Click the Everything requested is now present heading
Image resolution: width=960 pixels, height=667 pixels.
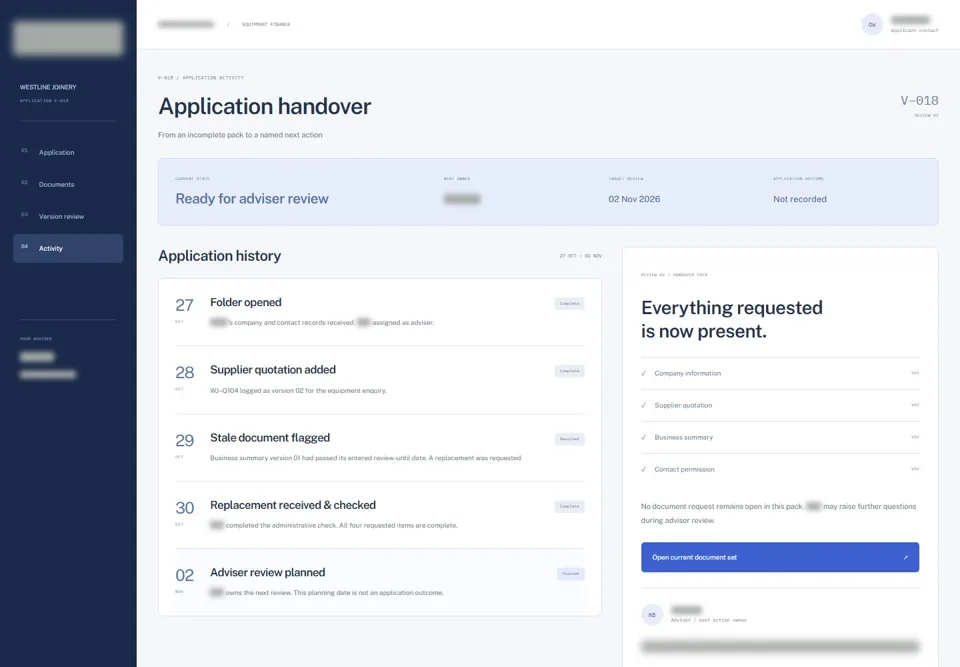[x=732, y=319]
